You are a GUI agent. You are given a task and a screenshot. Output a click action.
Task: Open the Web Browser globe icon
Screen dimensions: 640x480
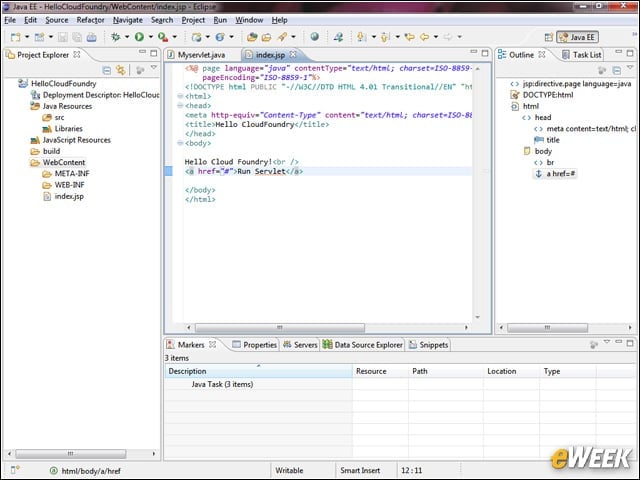click(314, 37)
